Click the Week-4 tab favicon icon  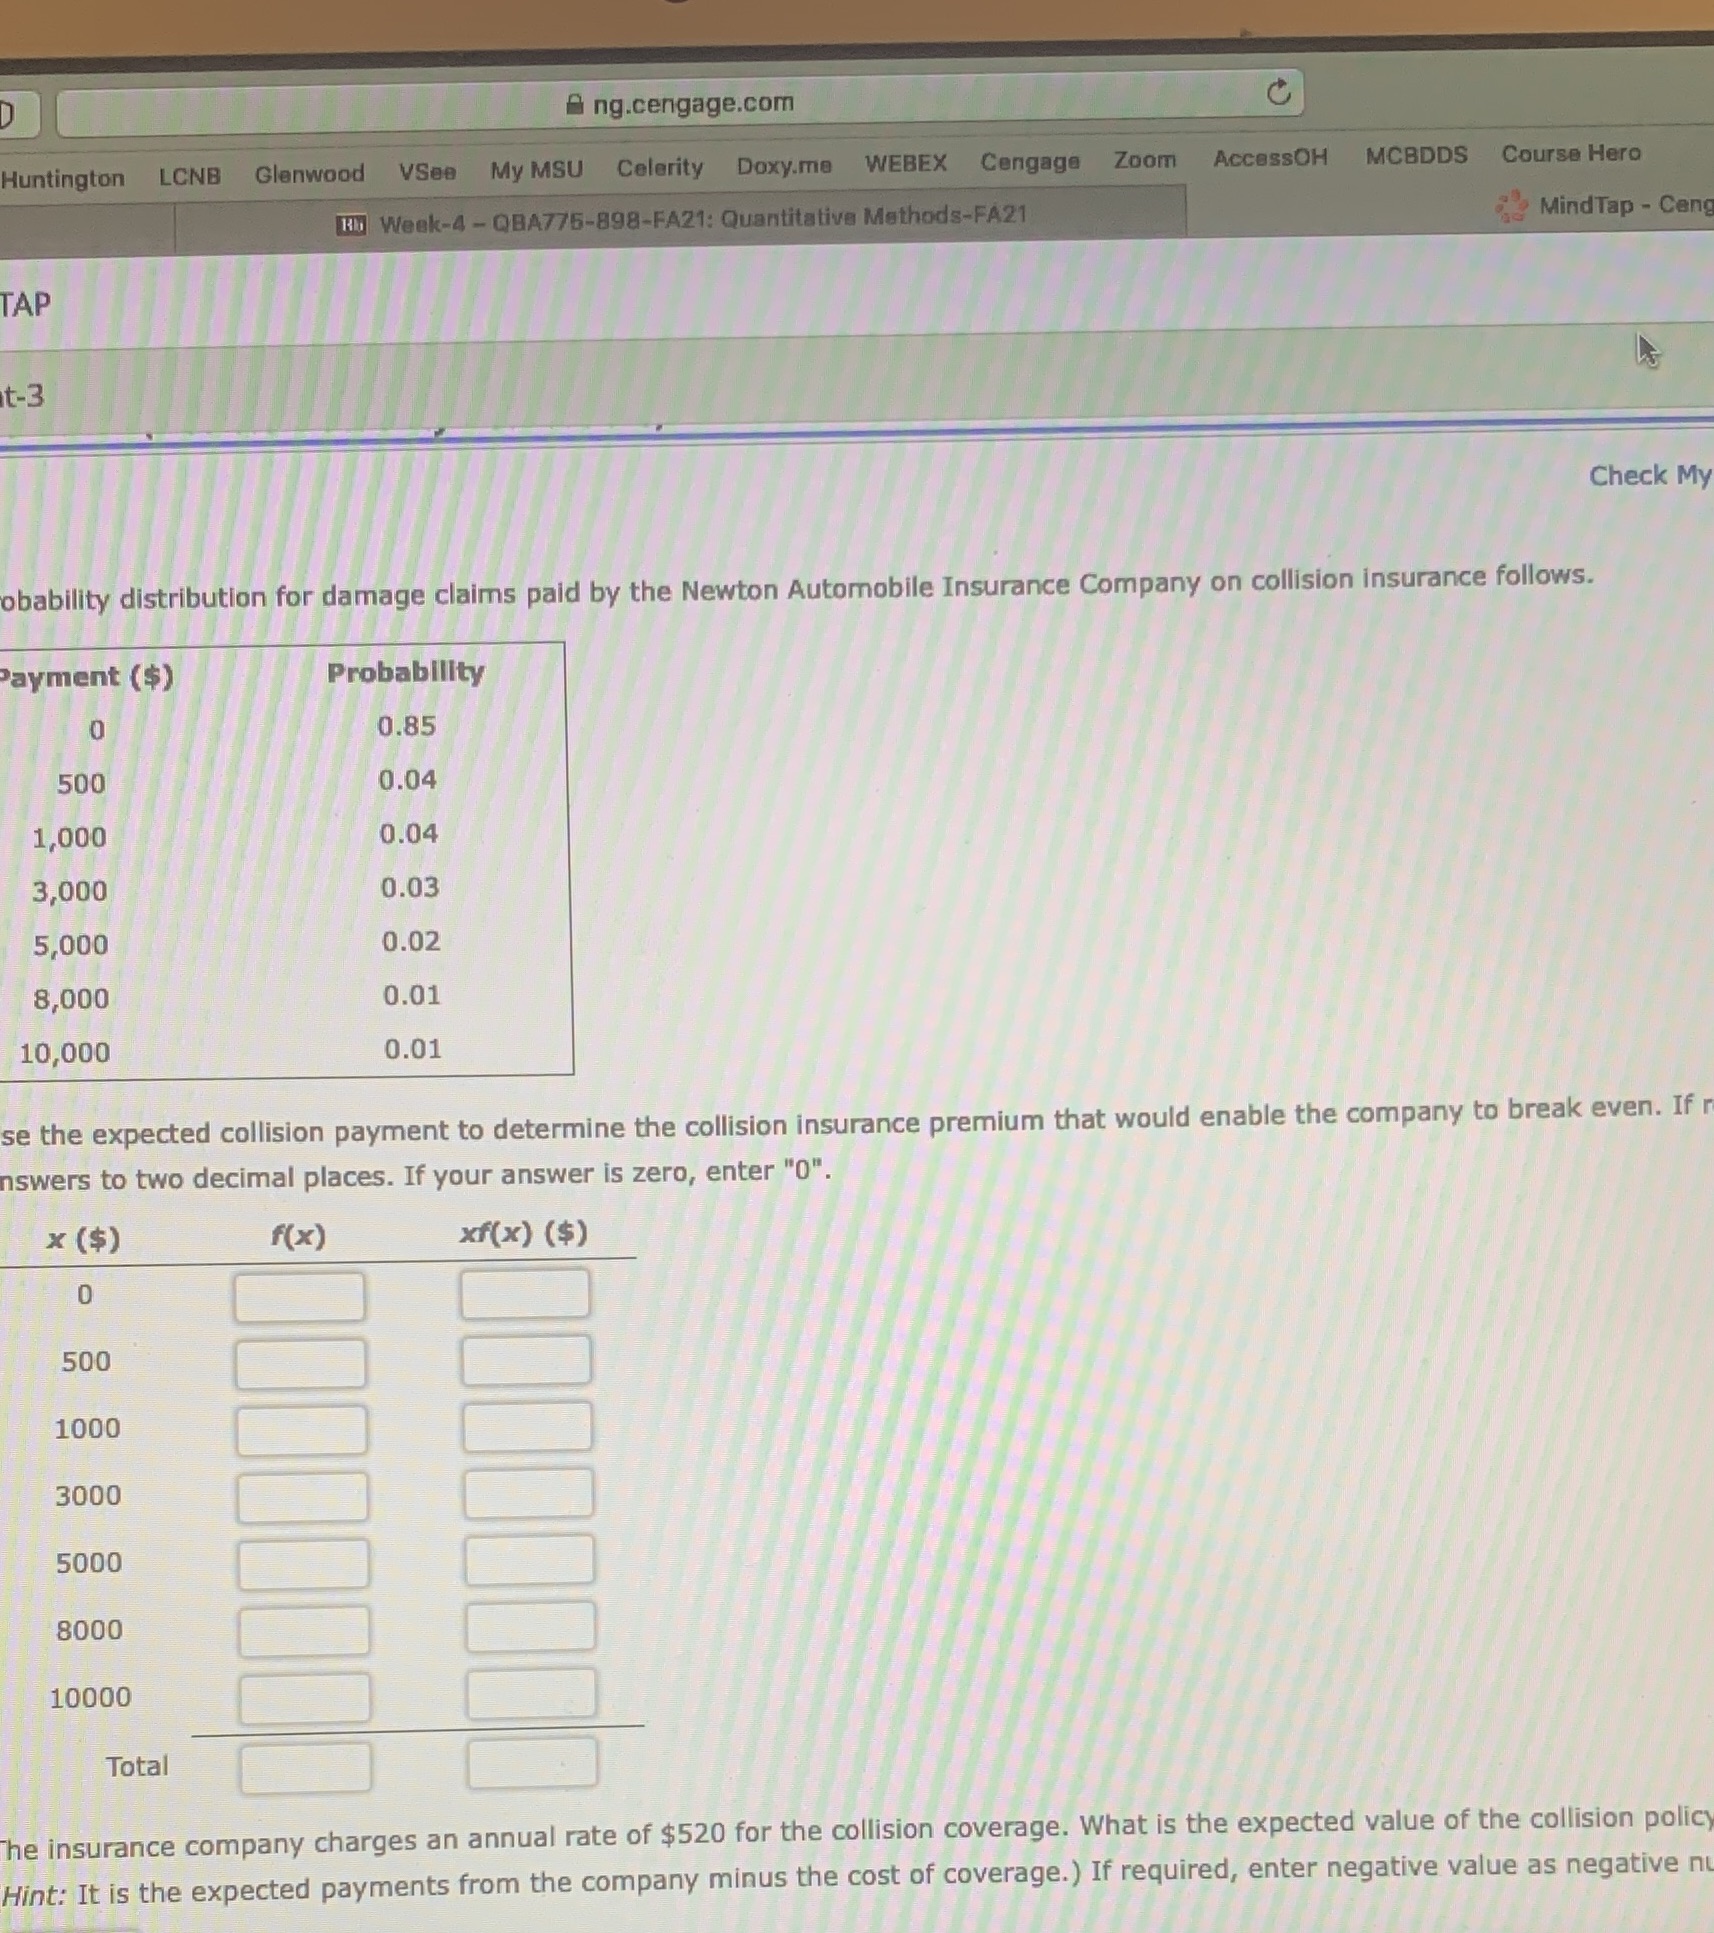click(x=350, y=225)
